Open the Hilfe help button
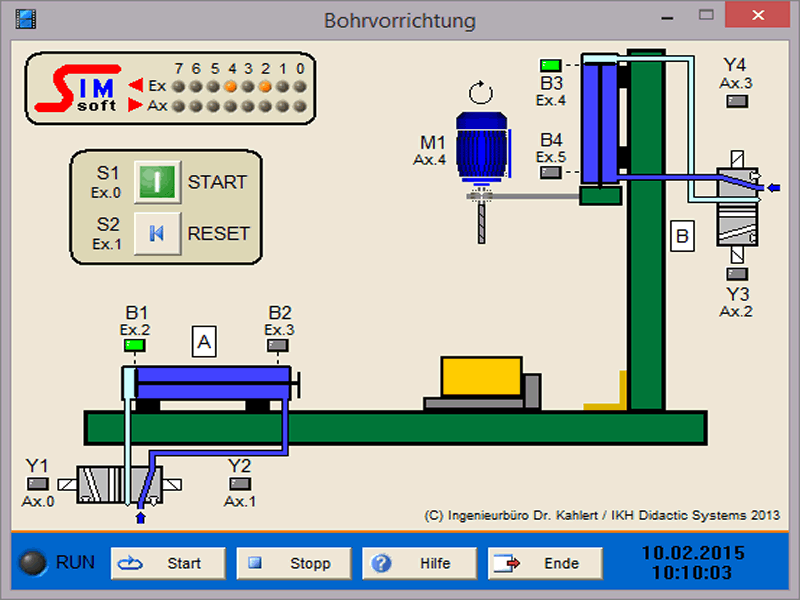The image size is (800, 600). (419, 563)
